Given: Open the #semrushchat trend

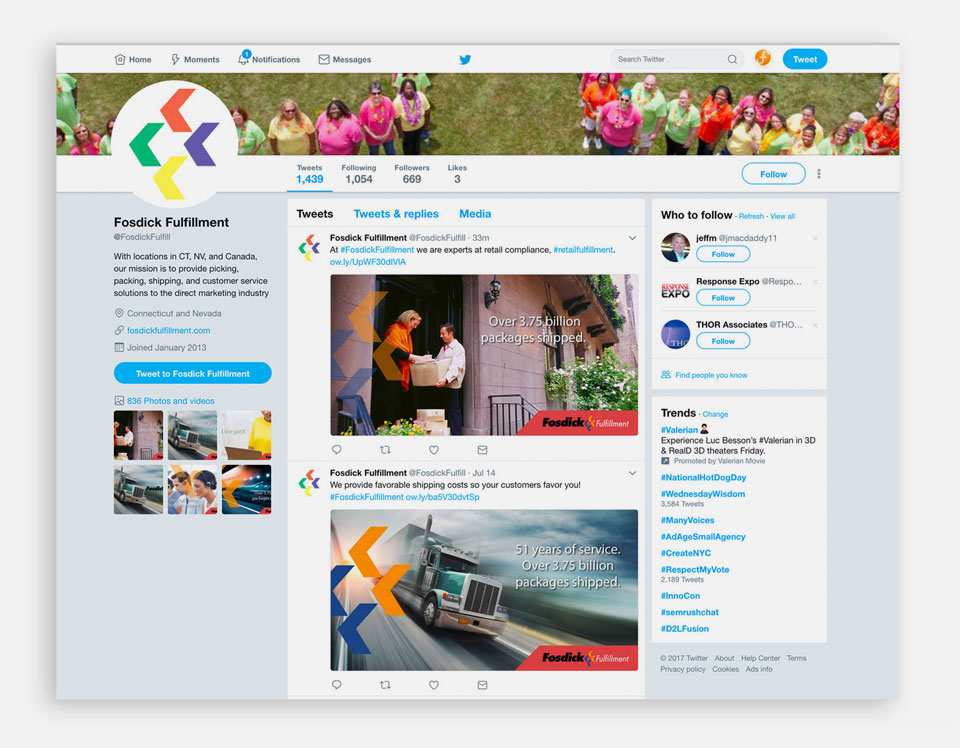Looking at the screenshot, I should click(x=689, y=612).
